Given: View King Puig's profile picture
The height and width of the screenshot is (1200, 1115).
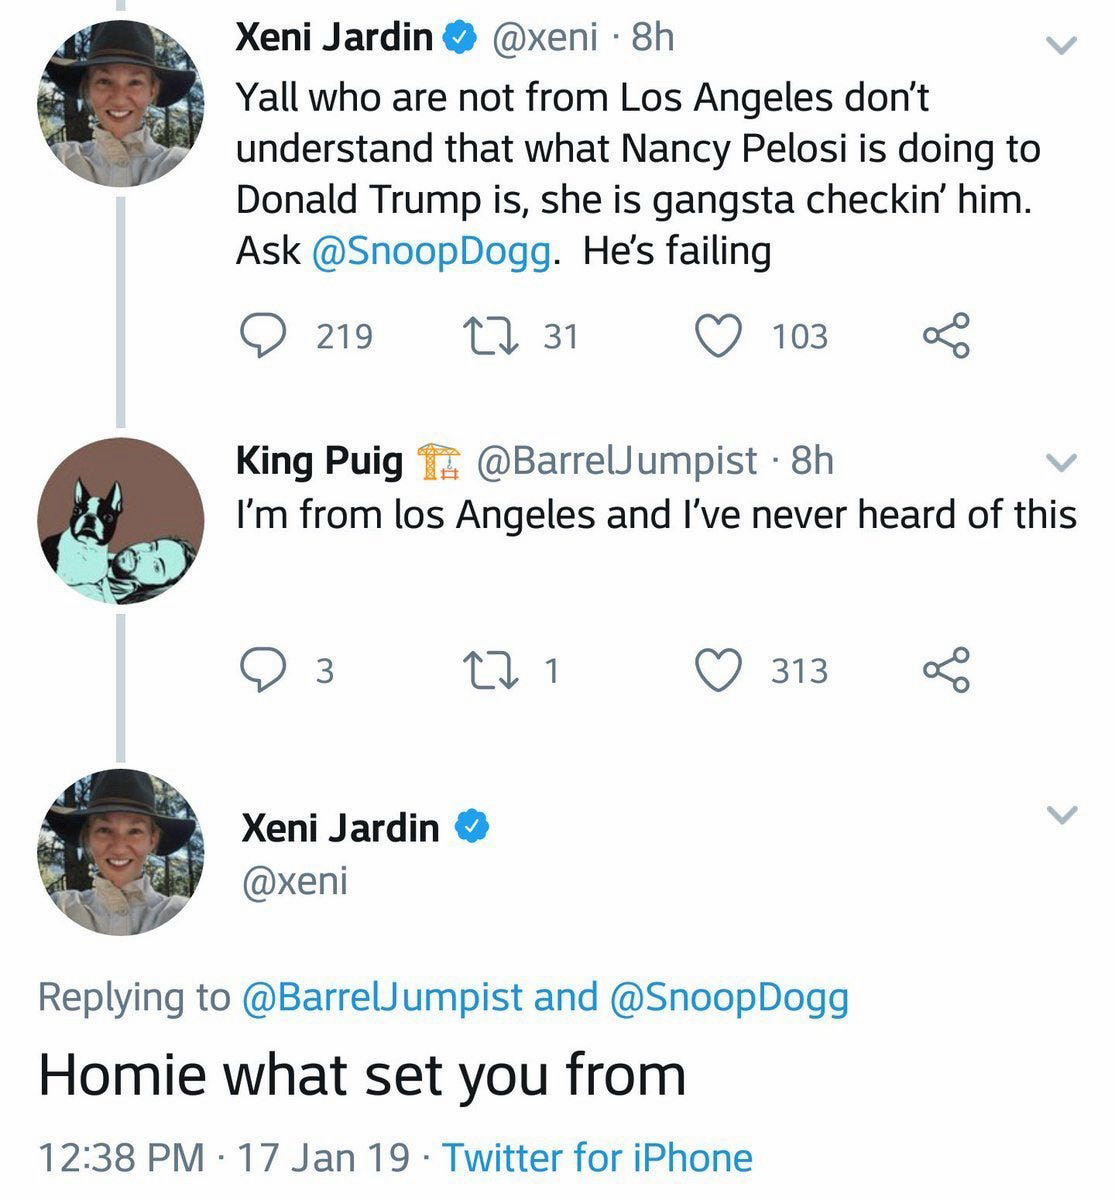Looking at the screenshot, I should pyautogui.click(x=121, y=521).
